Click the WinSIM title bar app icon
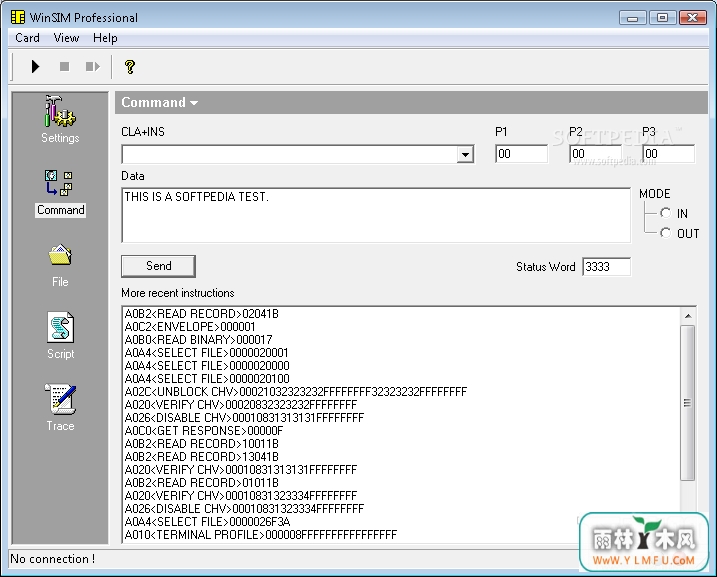This screenshot has height=577, width=717. [x=18, y=17]
